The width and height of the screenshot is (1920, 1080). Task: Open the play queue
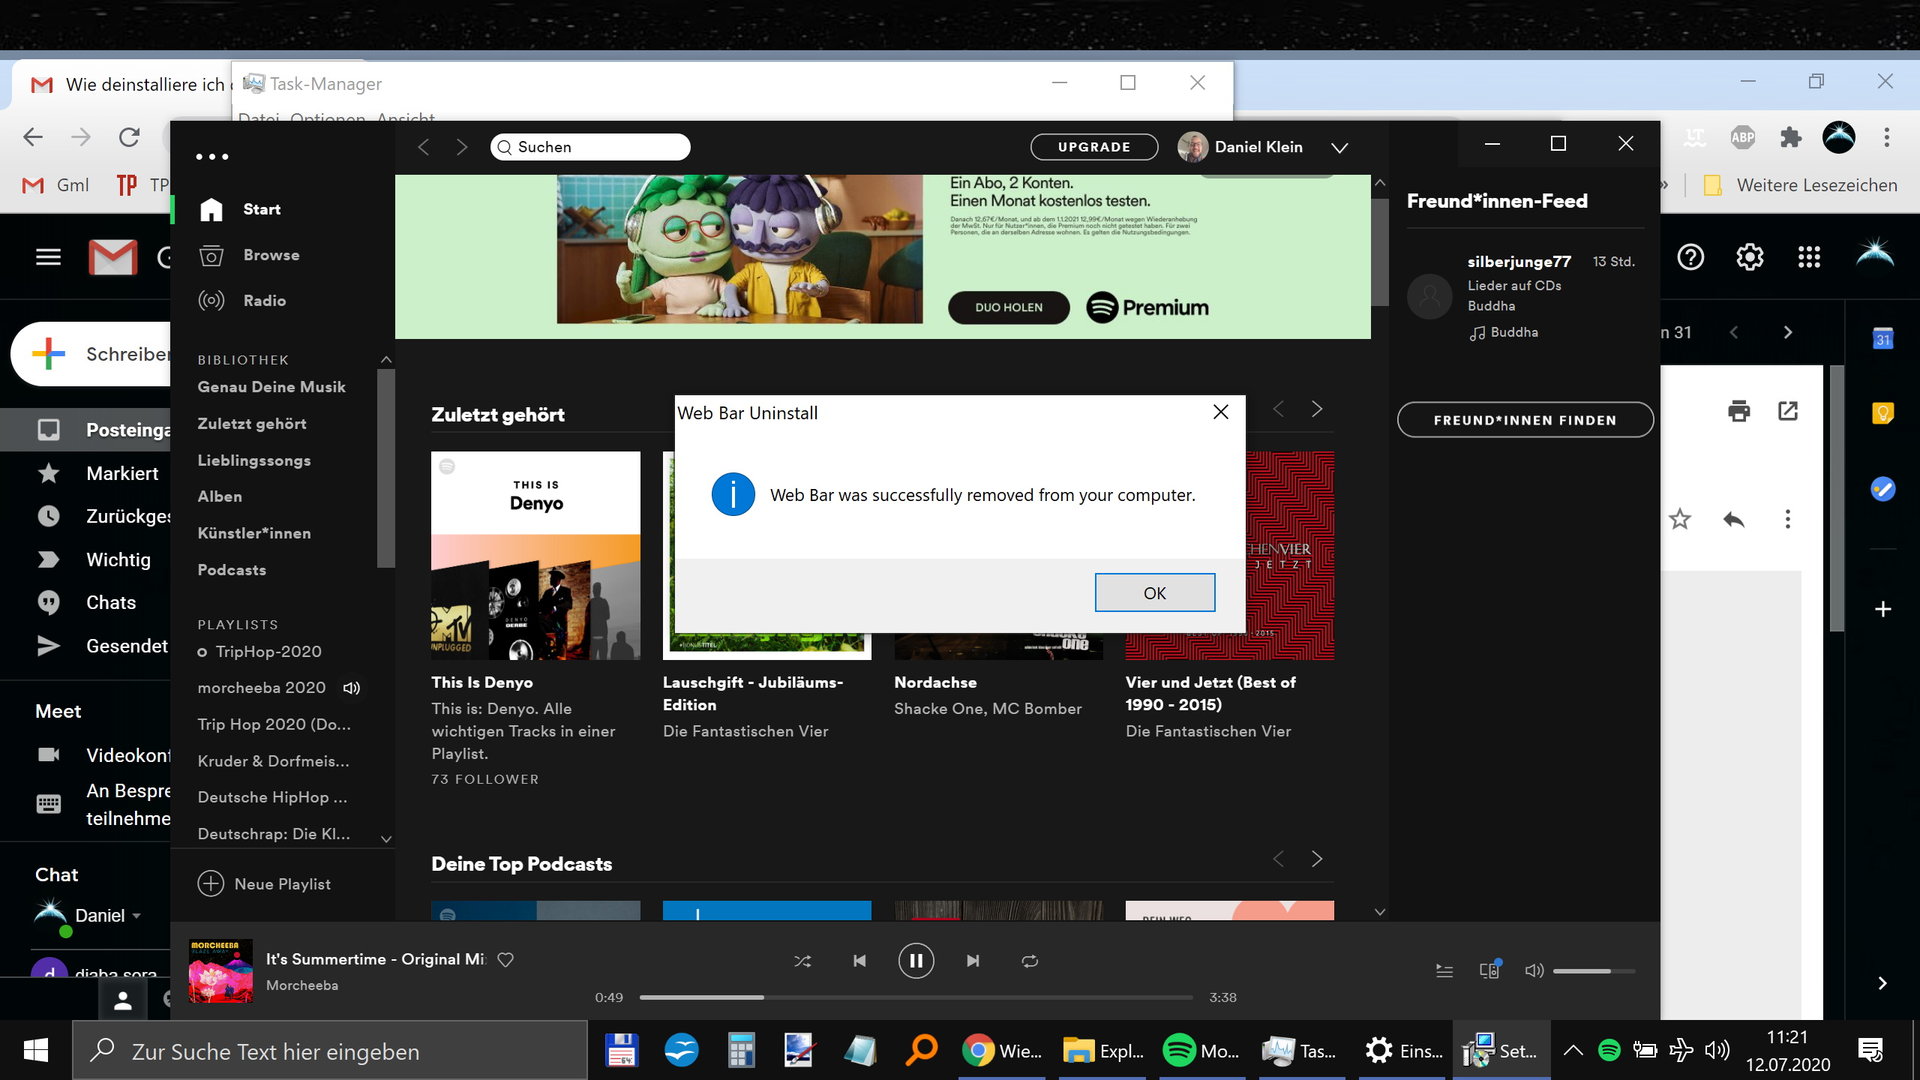(x=1444, y=971)
